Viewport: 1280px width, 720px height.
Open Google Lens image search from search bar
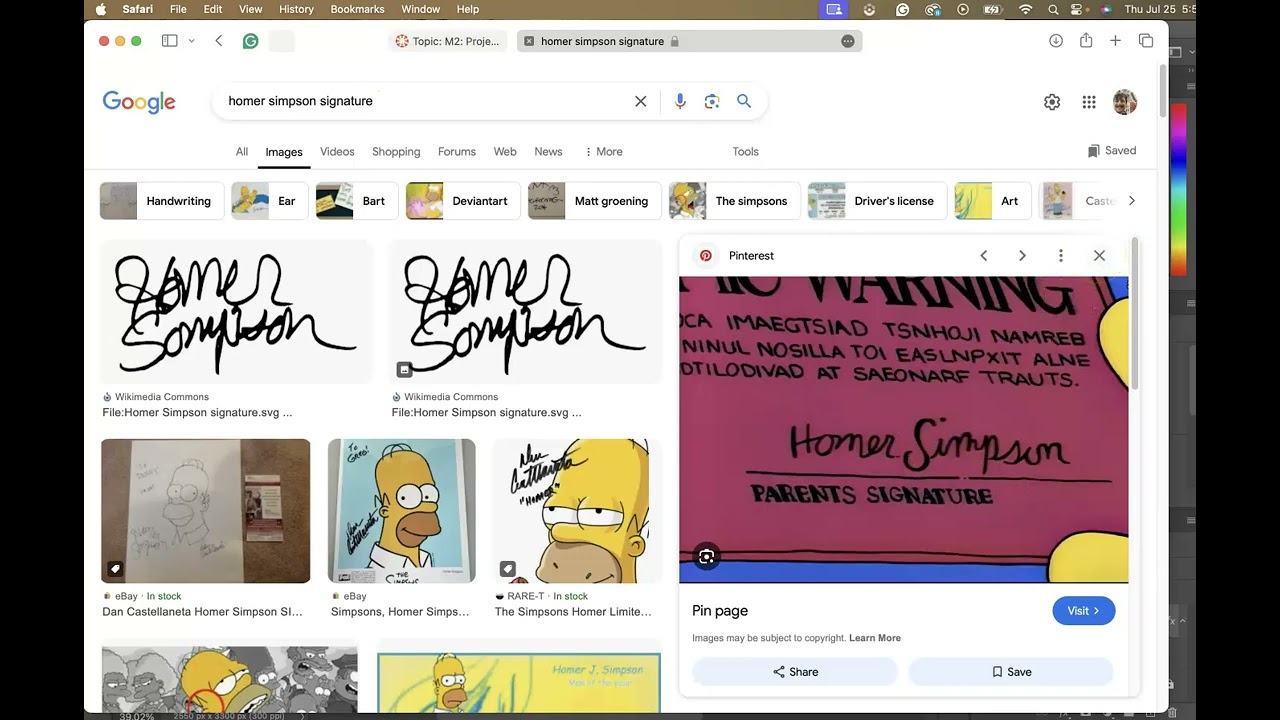(712, 101)
